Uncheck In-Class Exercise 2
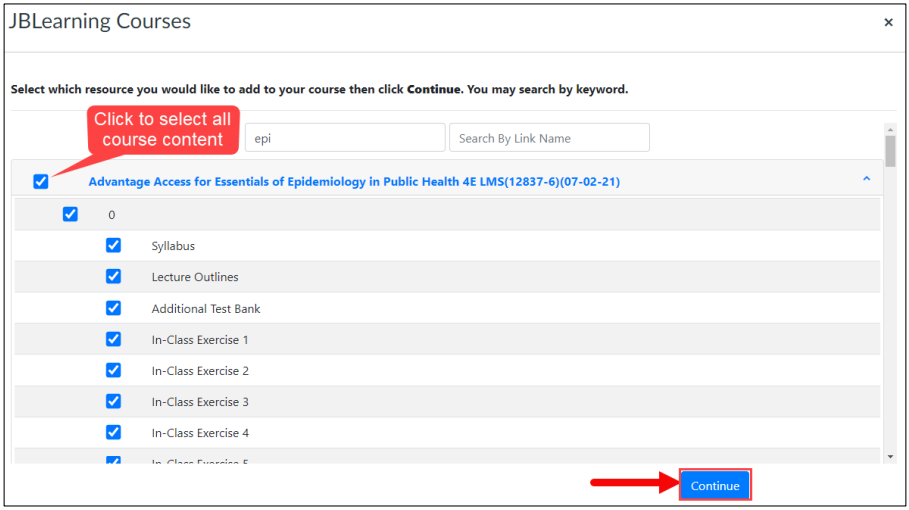This screenshot has height=510, width=909. click(x=113, y=370)
